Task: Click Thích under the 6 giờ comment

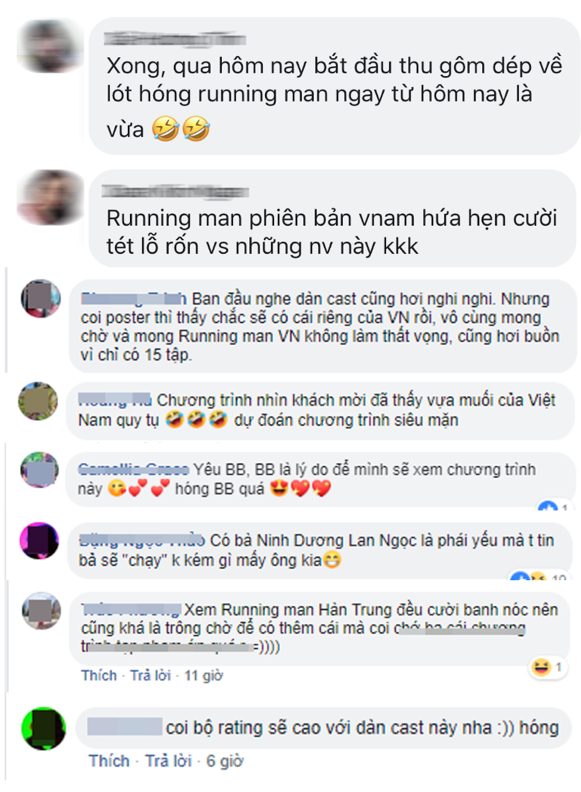Action: point(109,761)
